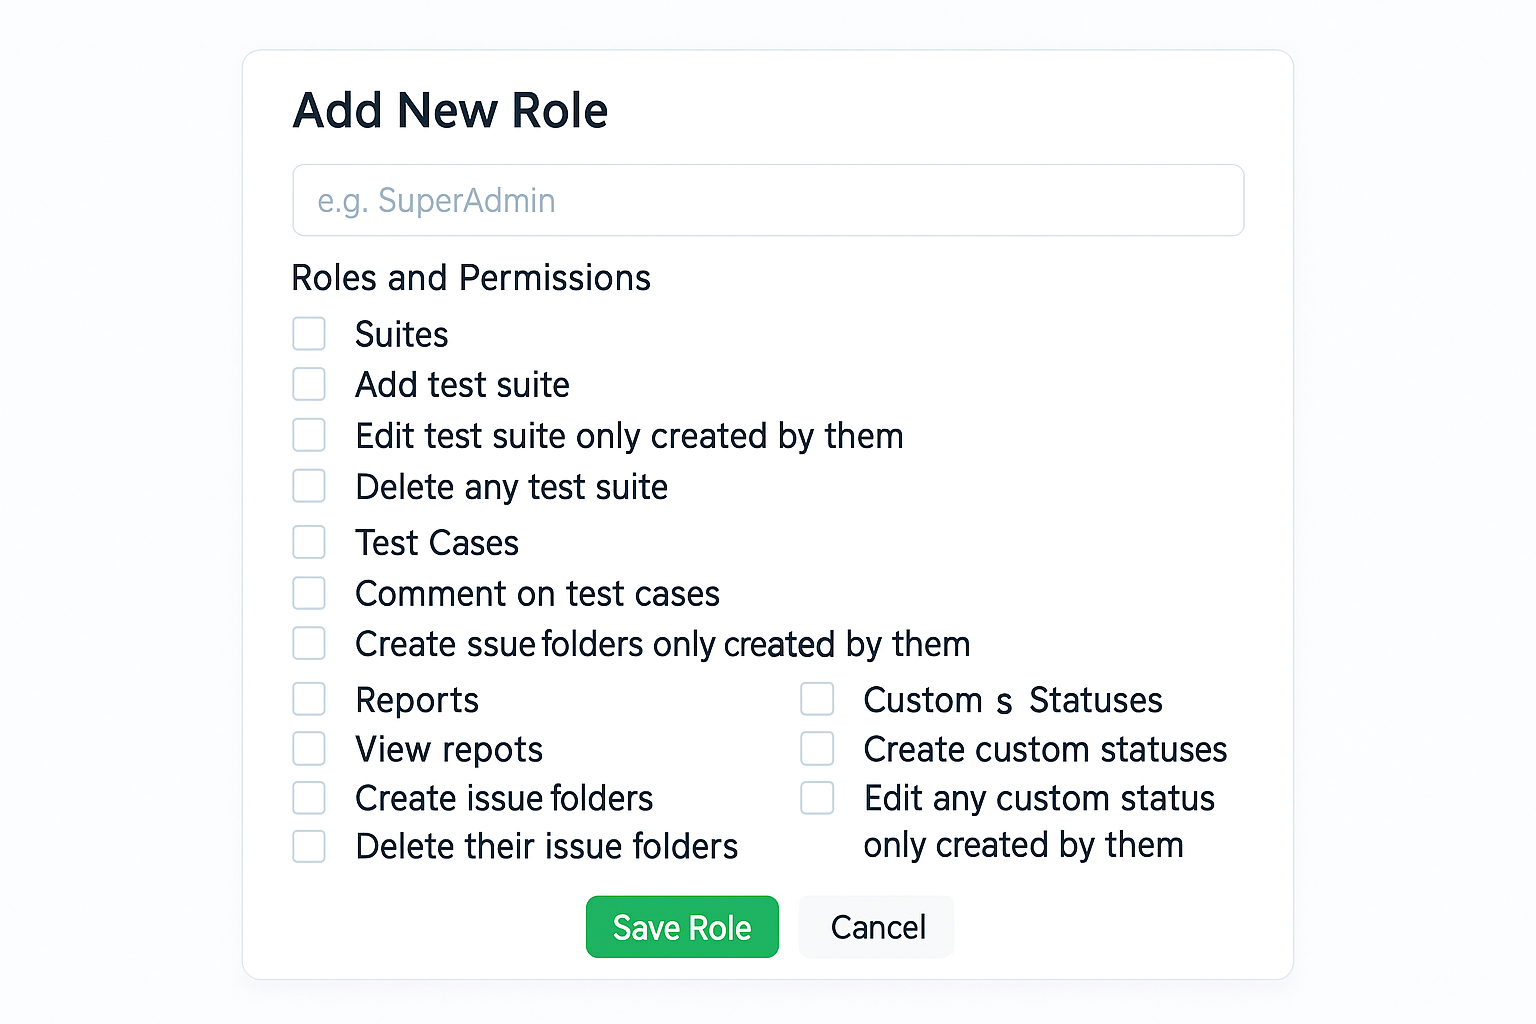Check creating issue folders only created by them
This screenshot has width=1536, height=1024.
coord(309,643)
